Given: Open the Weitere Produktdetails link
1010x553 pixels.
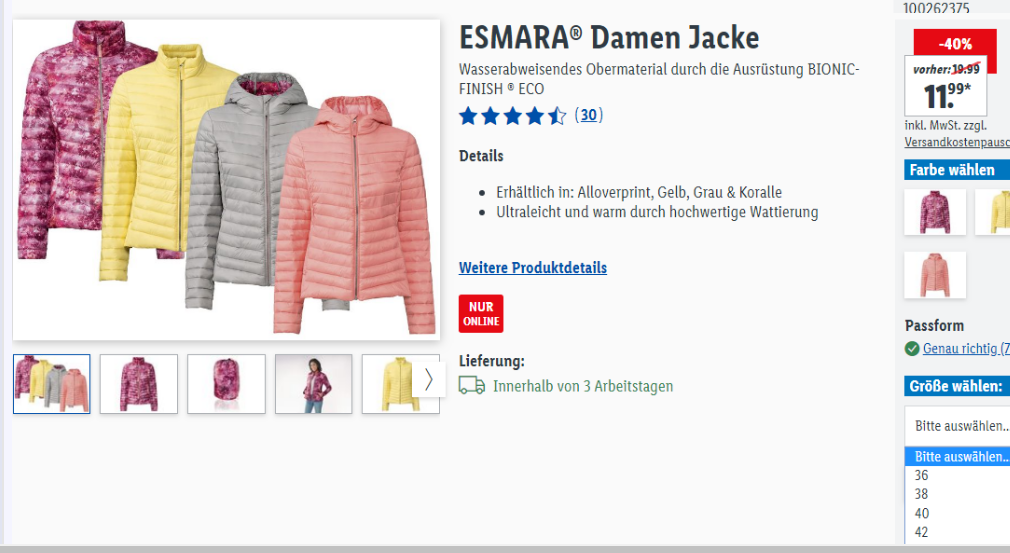Looking at the screenshot, I should 533,267.
